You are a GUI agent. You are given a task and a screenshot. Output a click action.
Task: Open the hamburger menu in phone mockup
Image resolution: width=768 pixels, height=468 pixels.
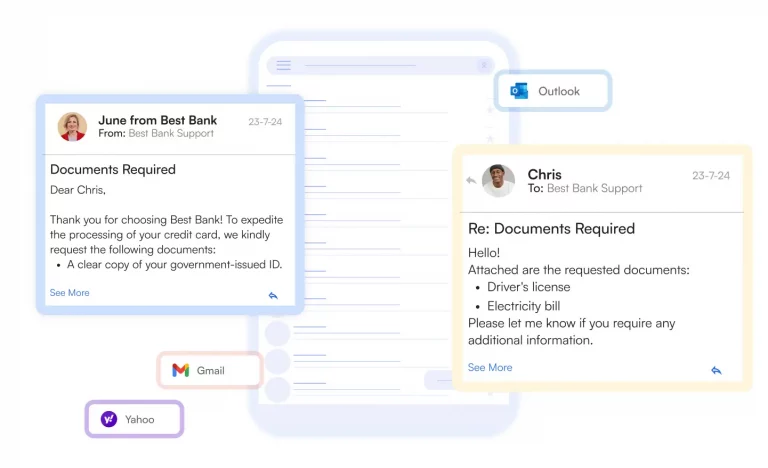tap(284, 65)
